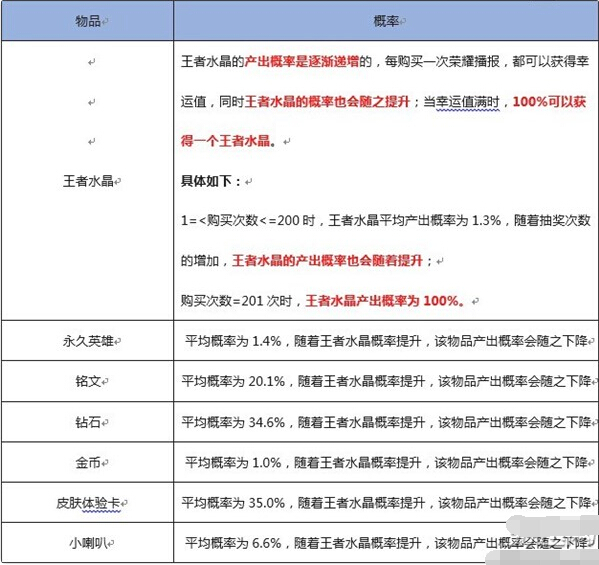Image resolution: width=599 pixels, height=565 pixels.
Task: Click the 平均概率为 1.4% probability cell
Action: tap(386, 341)
